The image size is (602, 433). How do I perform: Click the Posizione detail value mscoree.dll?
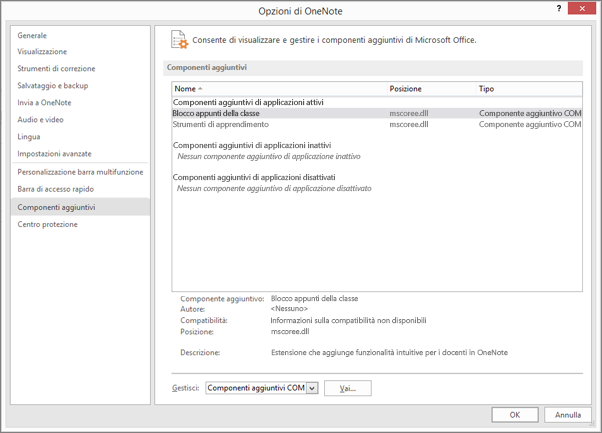coord(290,331)
